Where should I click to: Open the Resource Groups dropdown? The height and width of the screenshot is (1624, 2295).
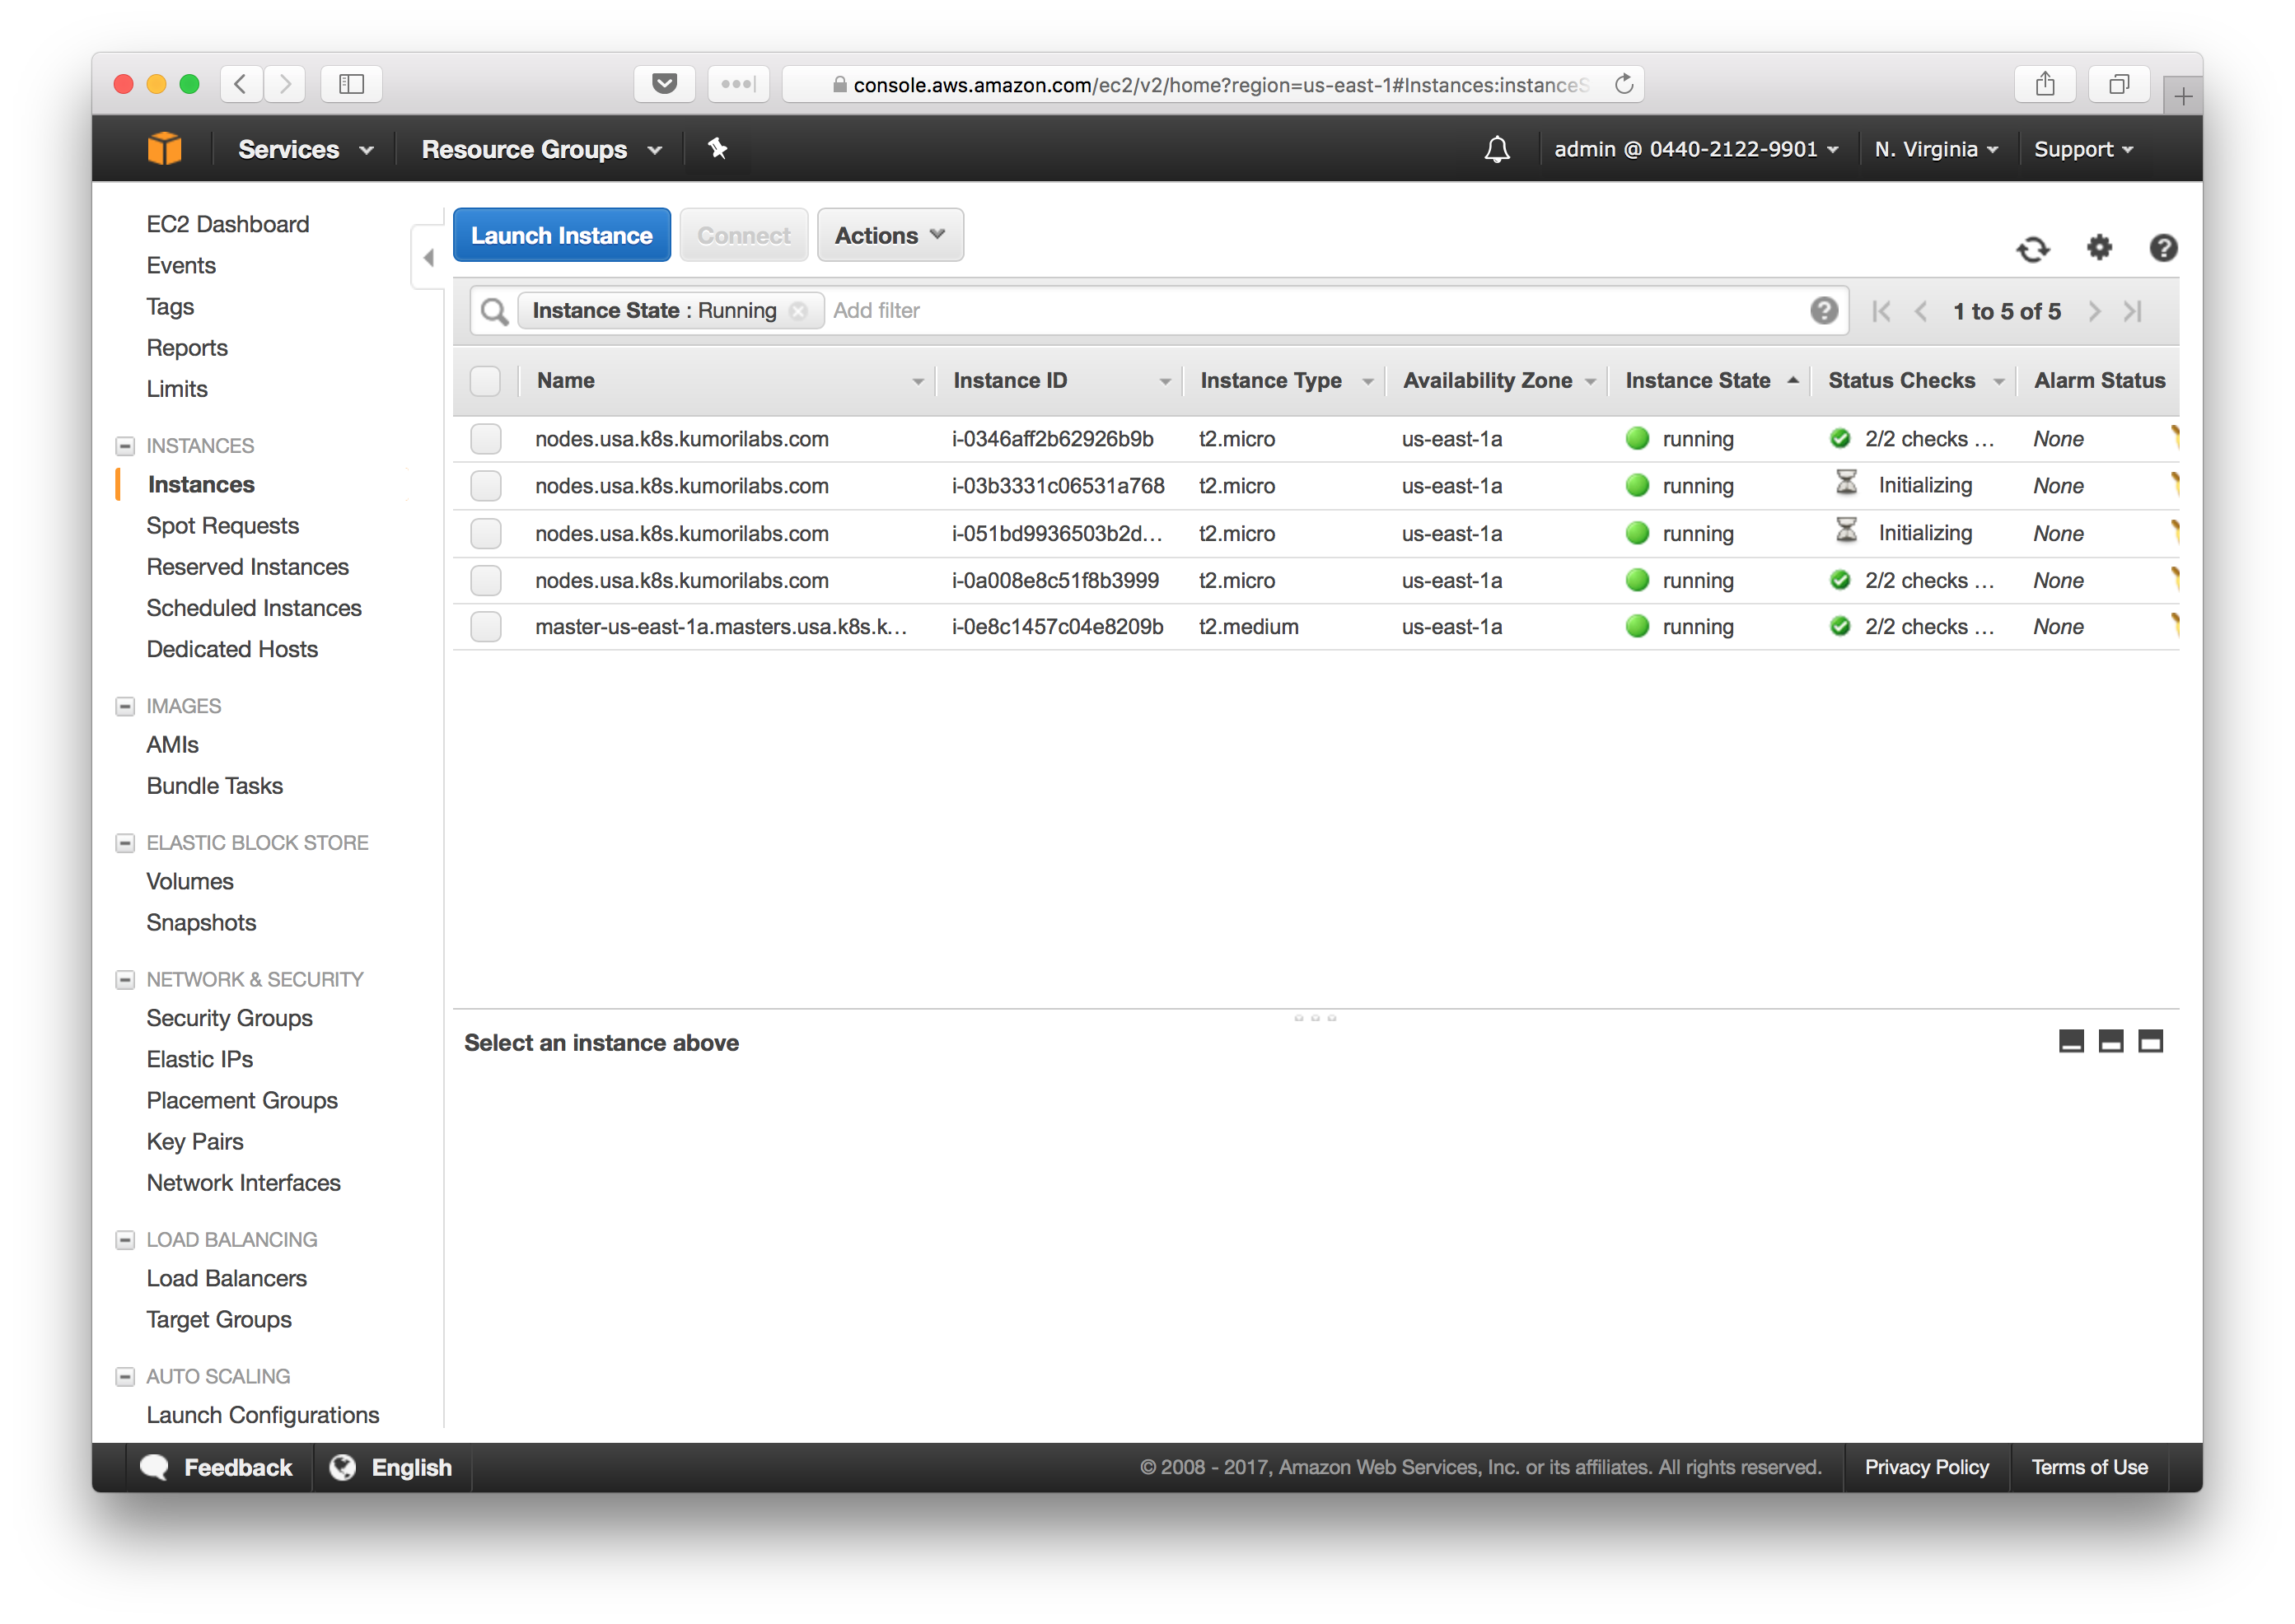541,149
